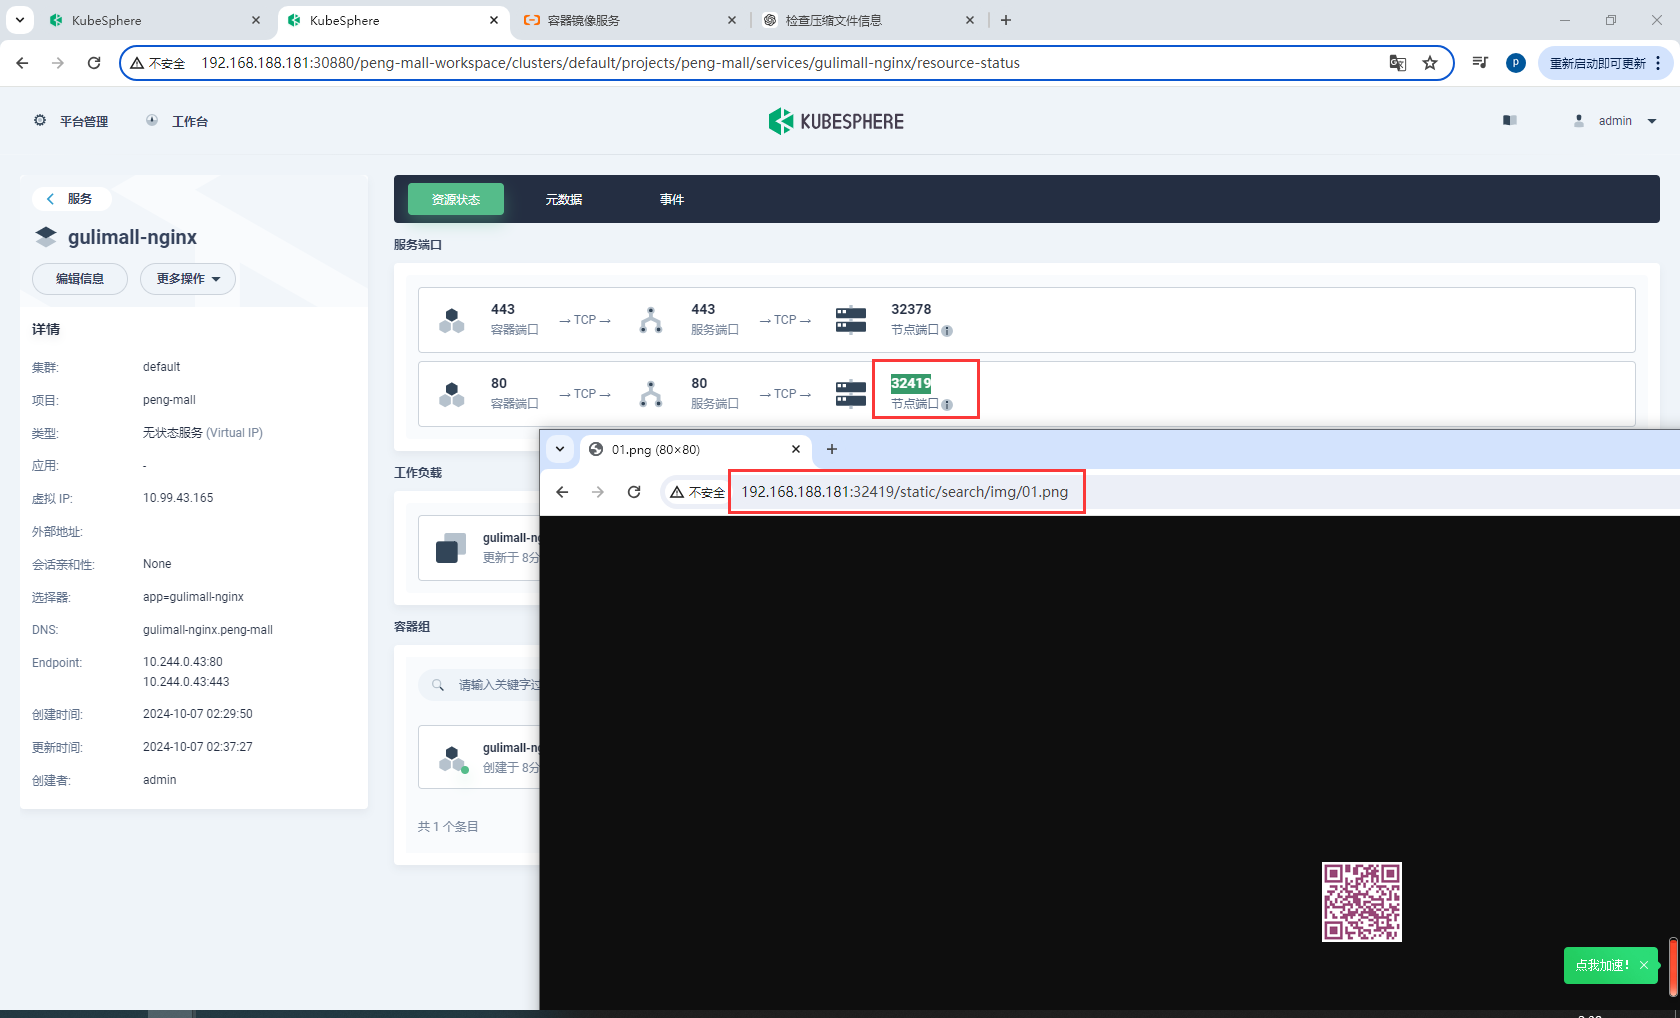
Task: Open new tab in 01.png window
Action: [832, 449]
